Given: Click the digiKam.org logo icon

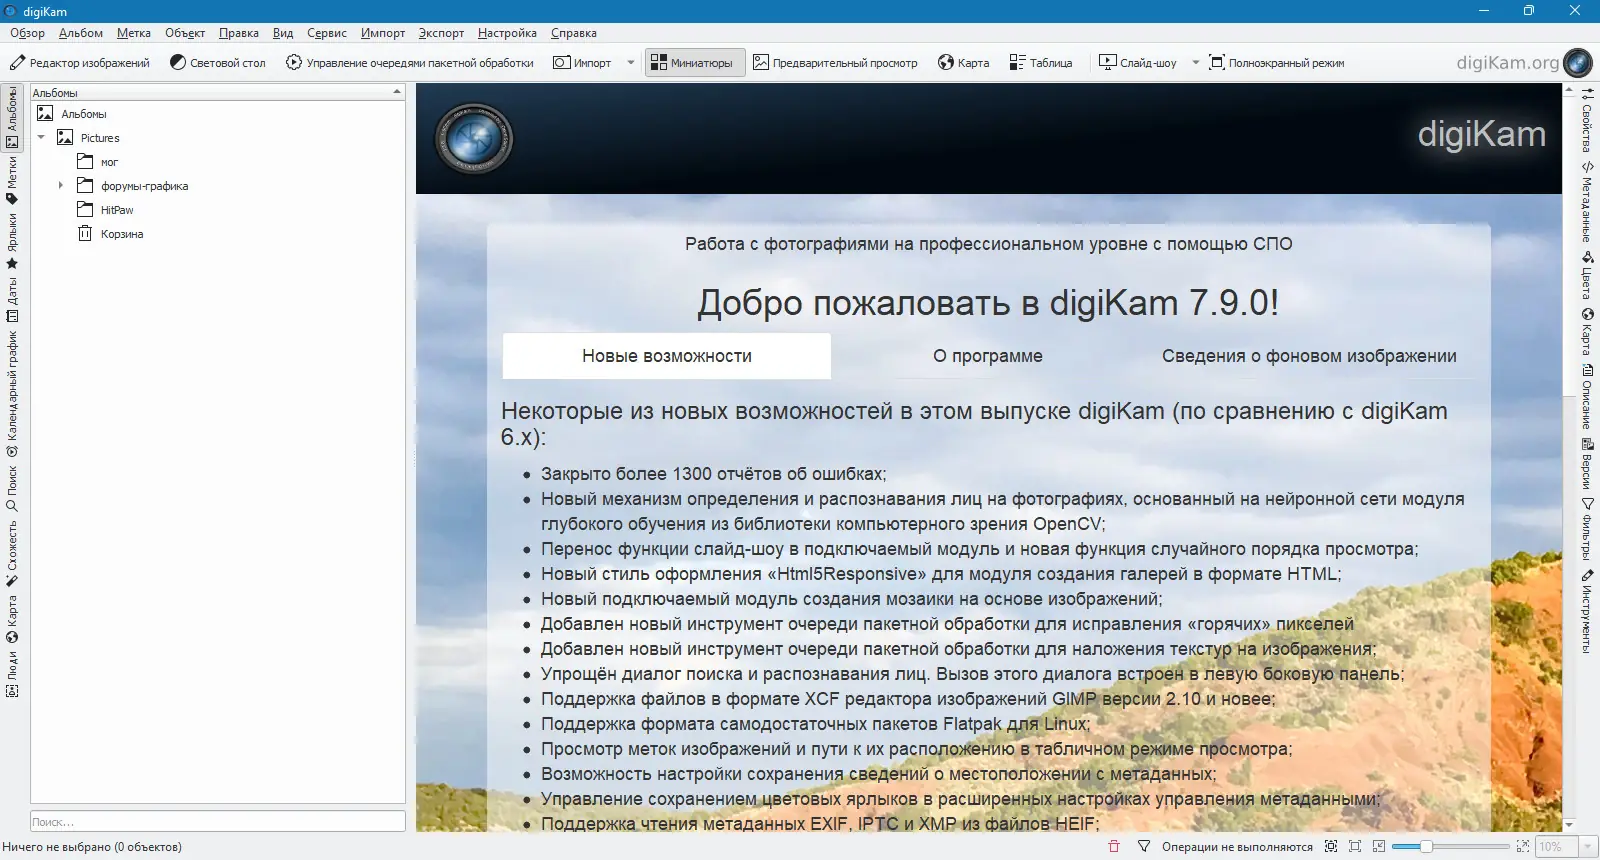Looking at the screenshot, I should pyautogui.click(x=1577, y=62).
